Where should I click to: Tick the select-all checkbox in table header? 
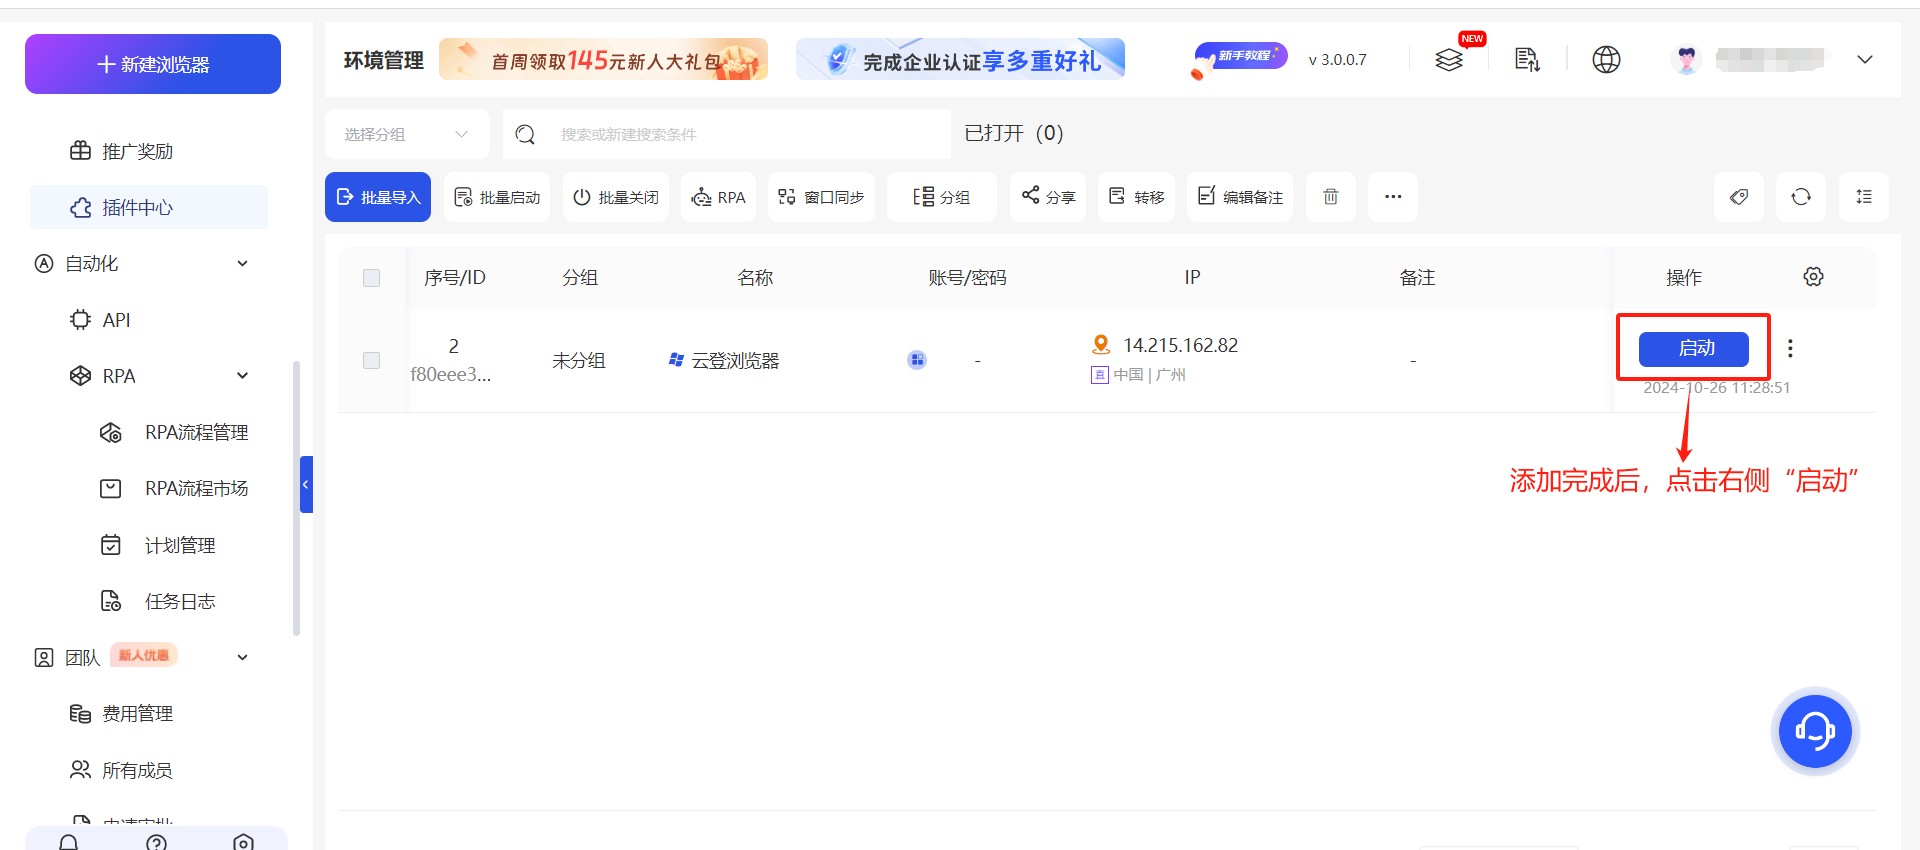[371, 278]
